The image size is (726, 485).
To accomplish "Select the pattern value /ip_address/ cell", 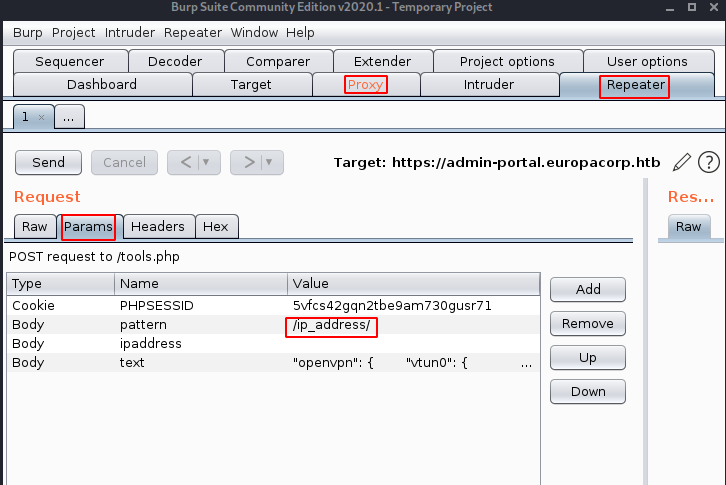I will tap(331, 325).
